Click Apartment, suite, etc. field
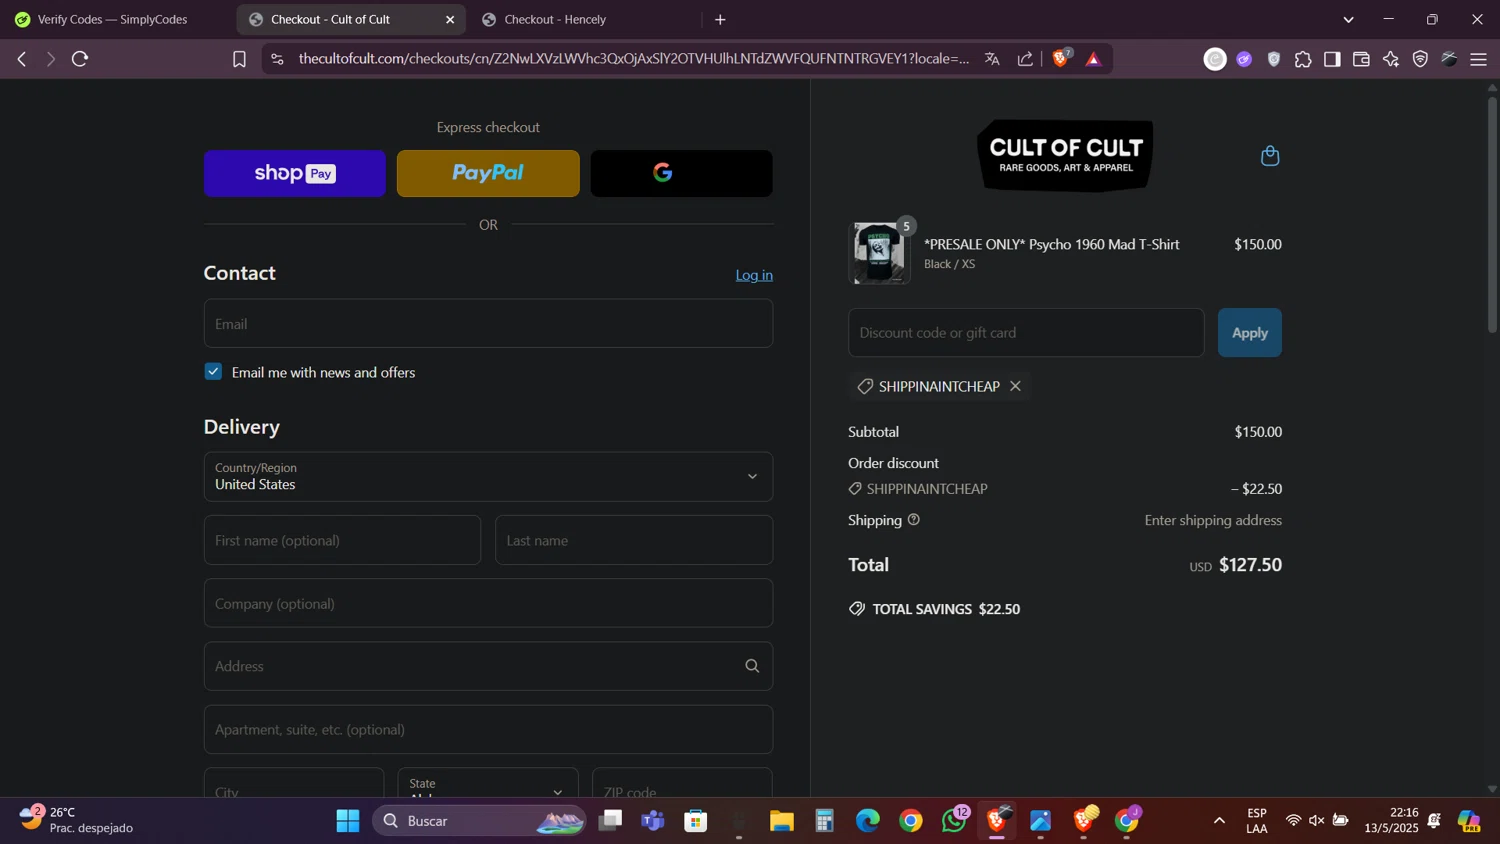Image resolution: width=1500 pixels, height=844 pixels. click(488, 729)
